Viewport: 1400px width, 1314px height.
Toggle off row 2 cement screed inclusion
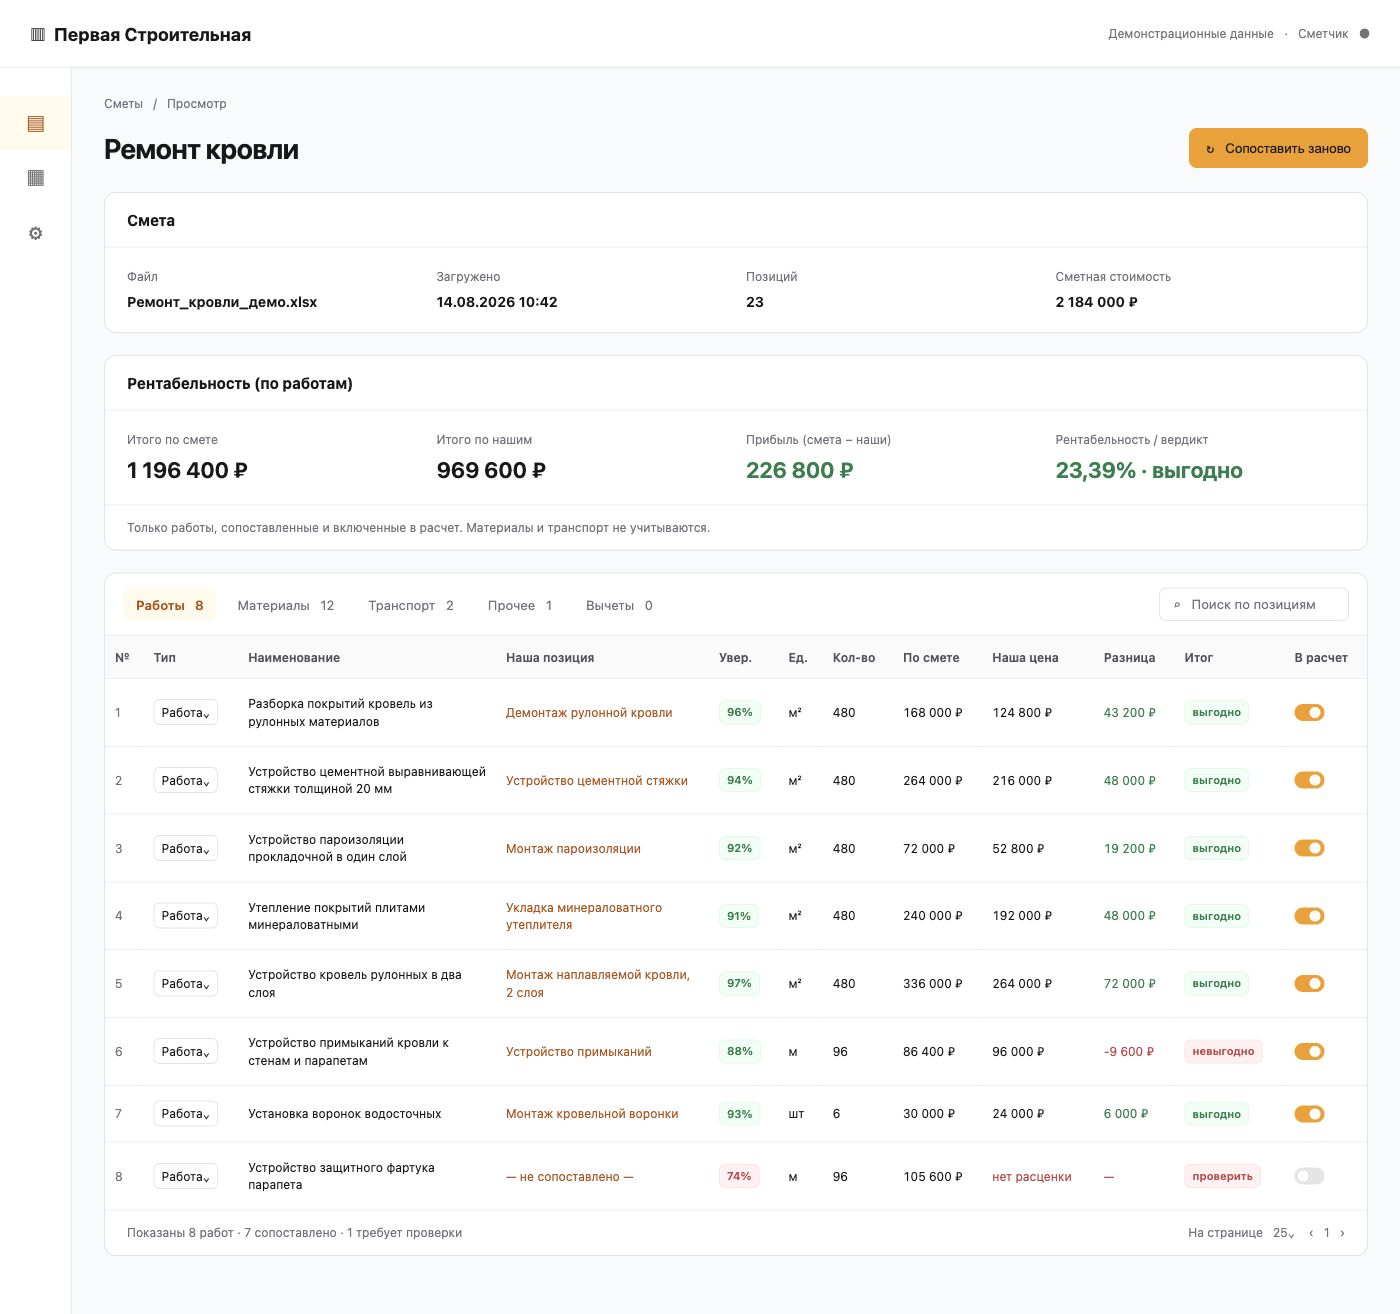click(1309, 780)
